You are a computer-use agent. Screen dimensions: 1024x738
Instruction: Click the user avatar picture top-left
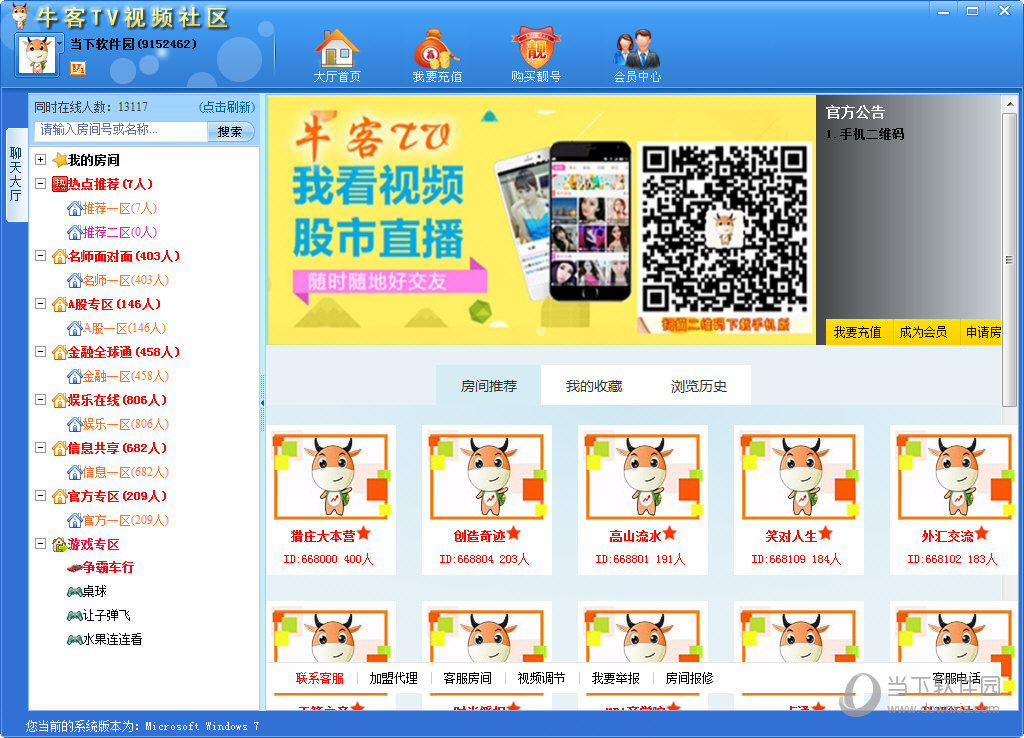[x=37, y=53]
